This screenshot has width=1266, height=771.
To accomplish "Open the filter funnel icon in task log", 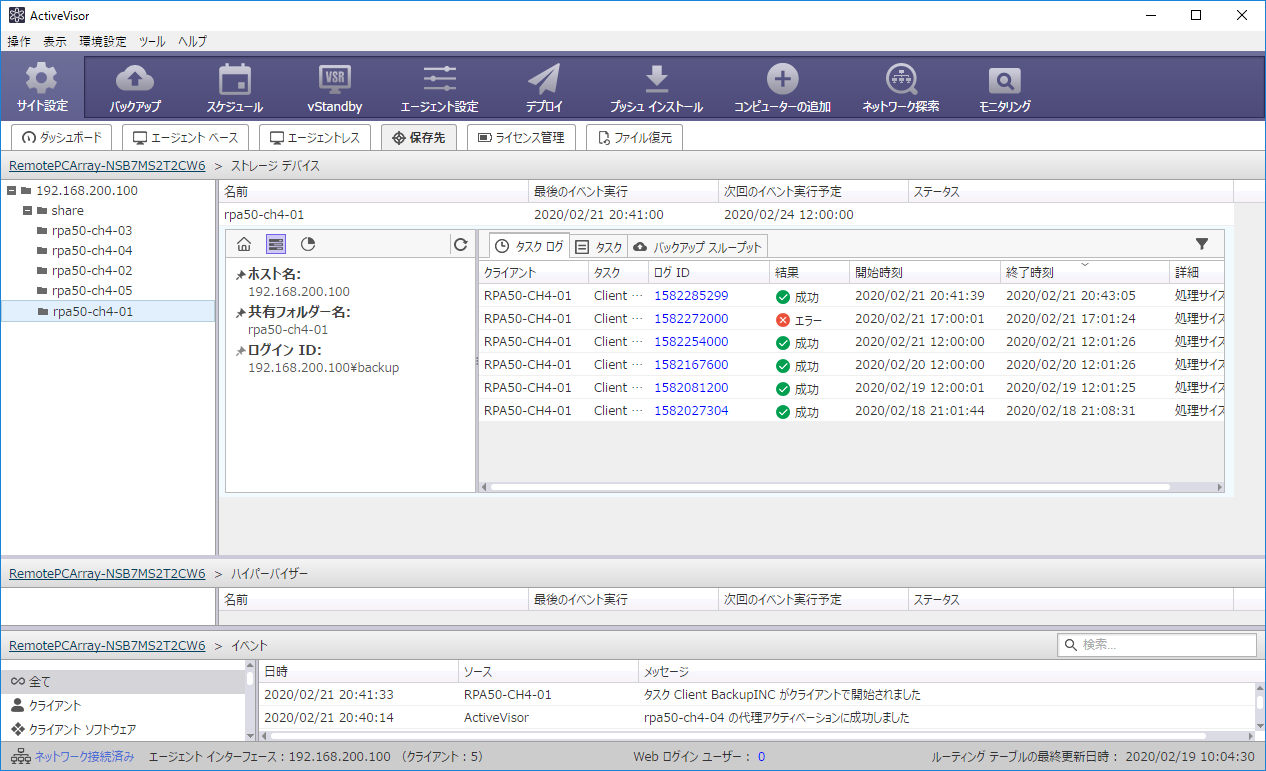I will (1202, 244).
